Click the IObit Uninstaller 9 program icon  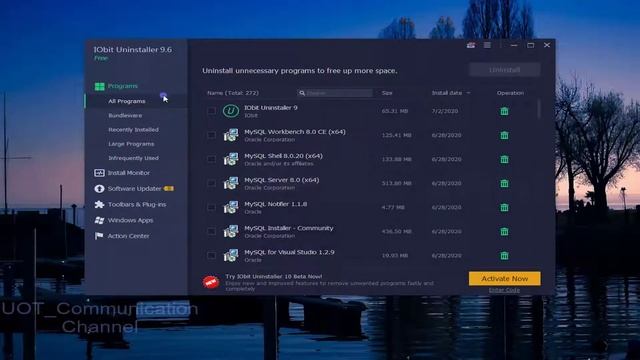pos(231,111)
